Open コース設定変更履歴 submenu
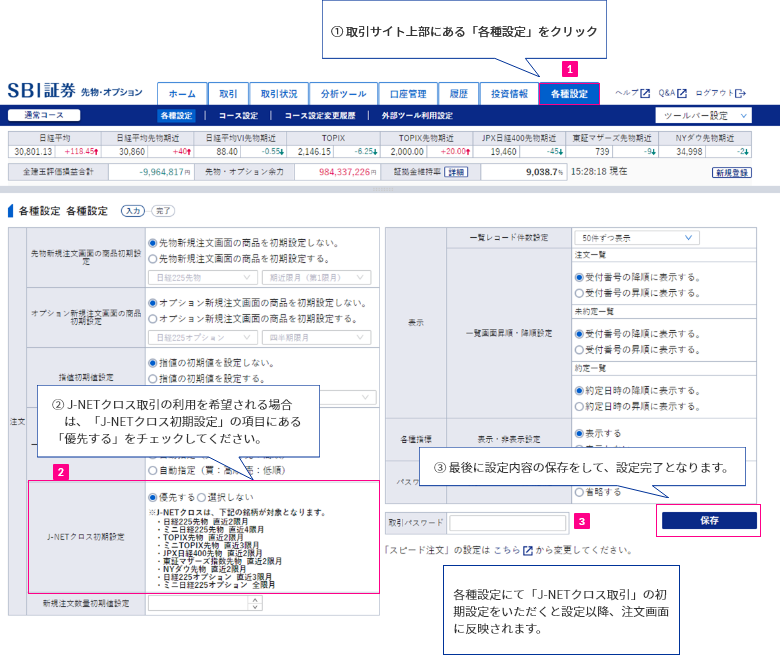 tap(320, 115)
